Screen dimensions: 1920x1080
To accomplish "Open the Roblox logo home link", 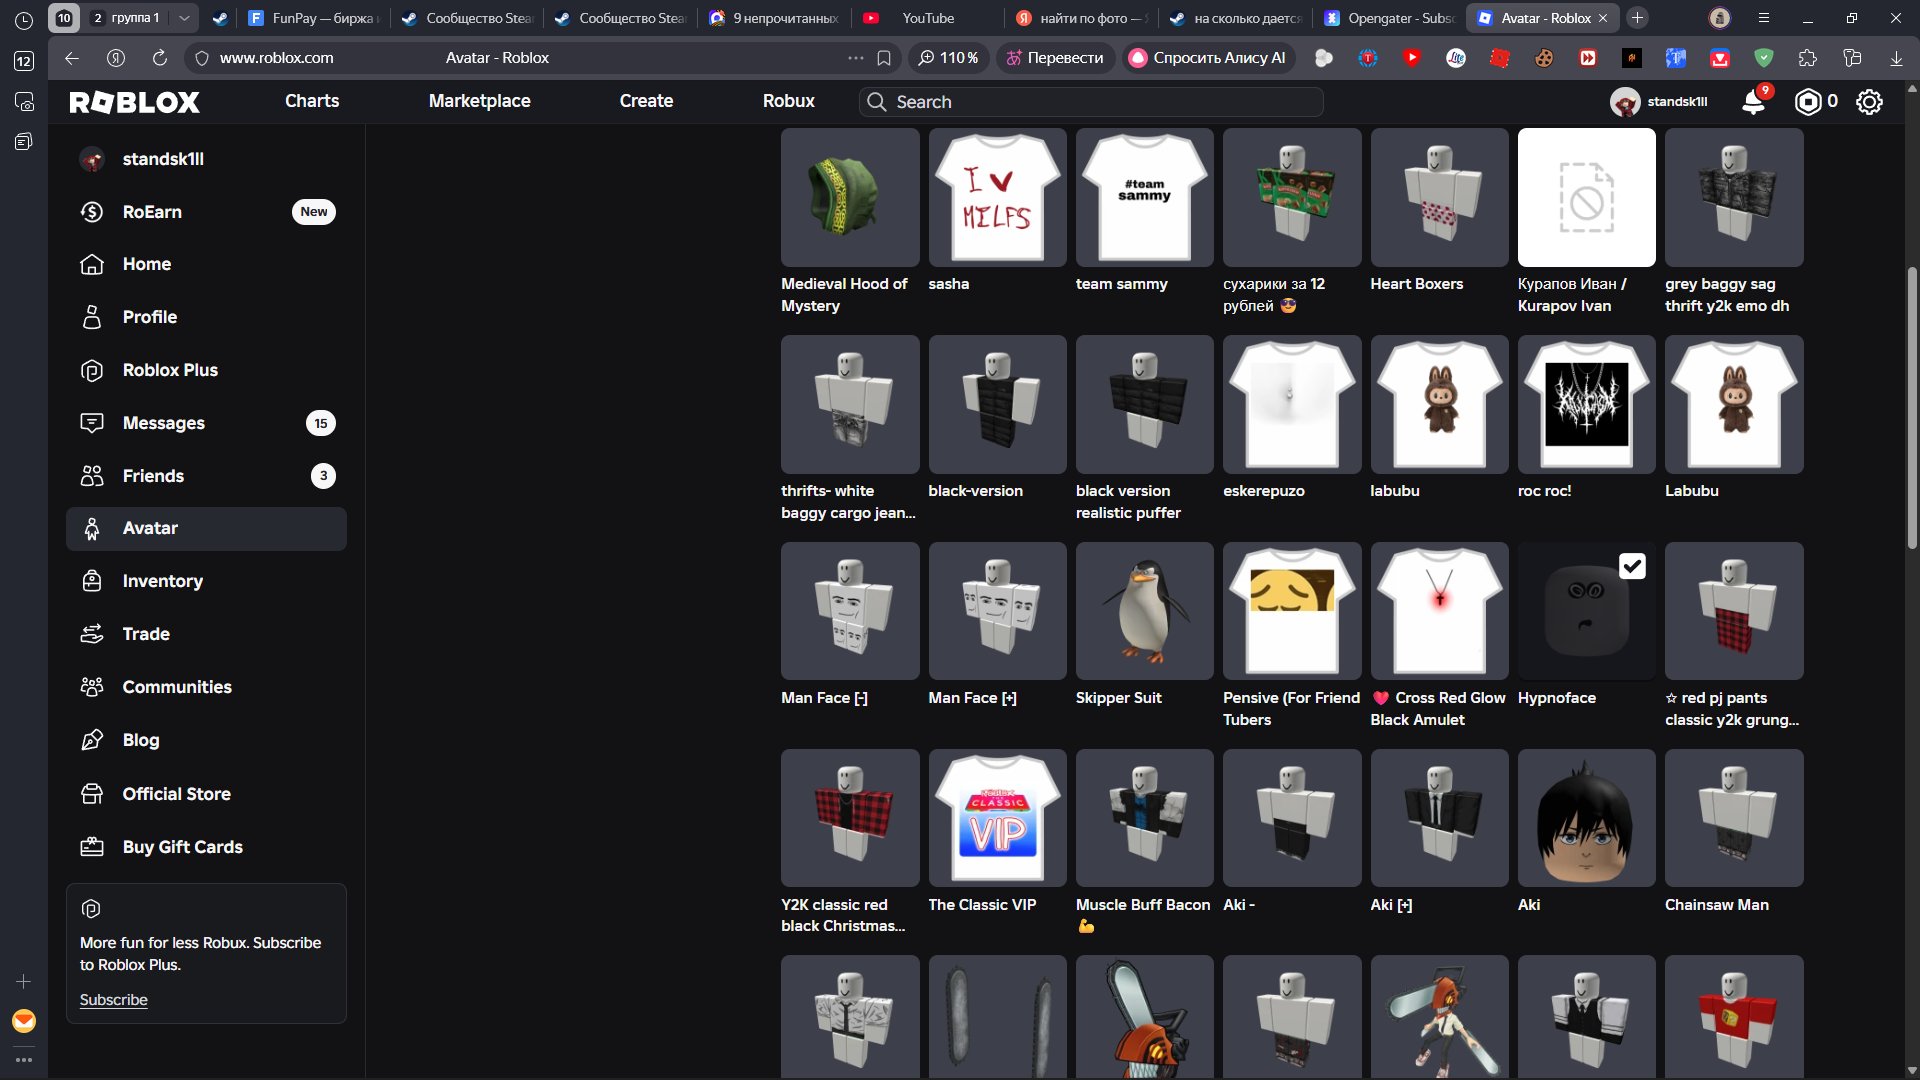I will [134, 102].
